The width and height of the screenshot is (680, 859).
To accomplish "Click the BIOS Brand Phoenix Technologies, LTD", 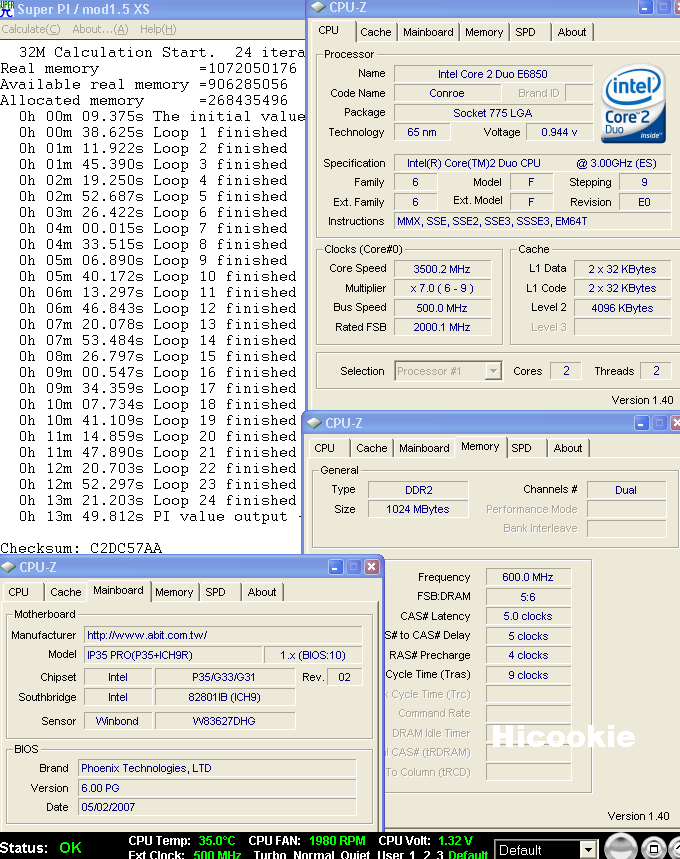I will click(x=217, y=768).
